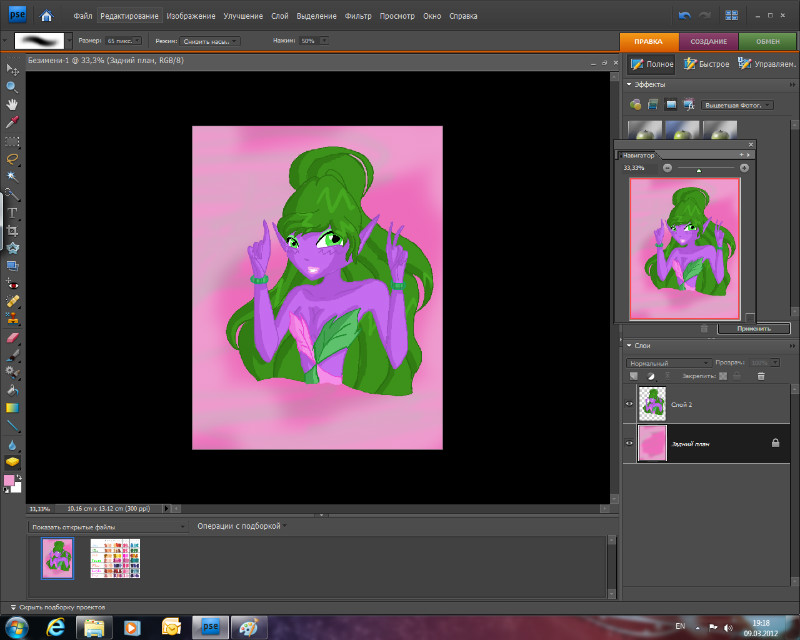This screenshot has width=800, height=640.
Task: Toggle visibility of Задний план layer
Action: click(x=629, y=442)
